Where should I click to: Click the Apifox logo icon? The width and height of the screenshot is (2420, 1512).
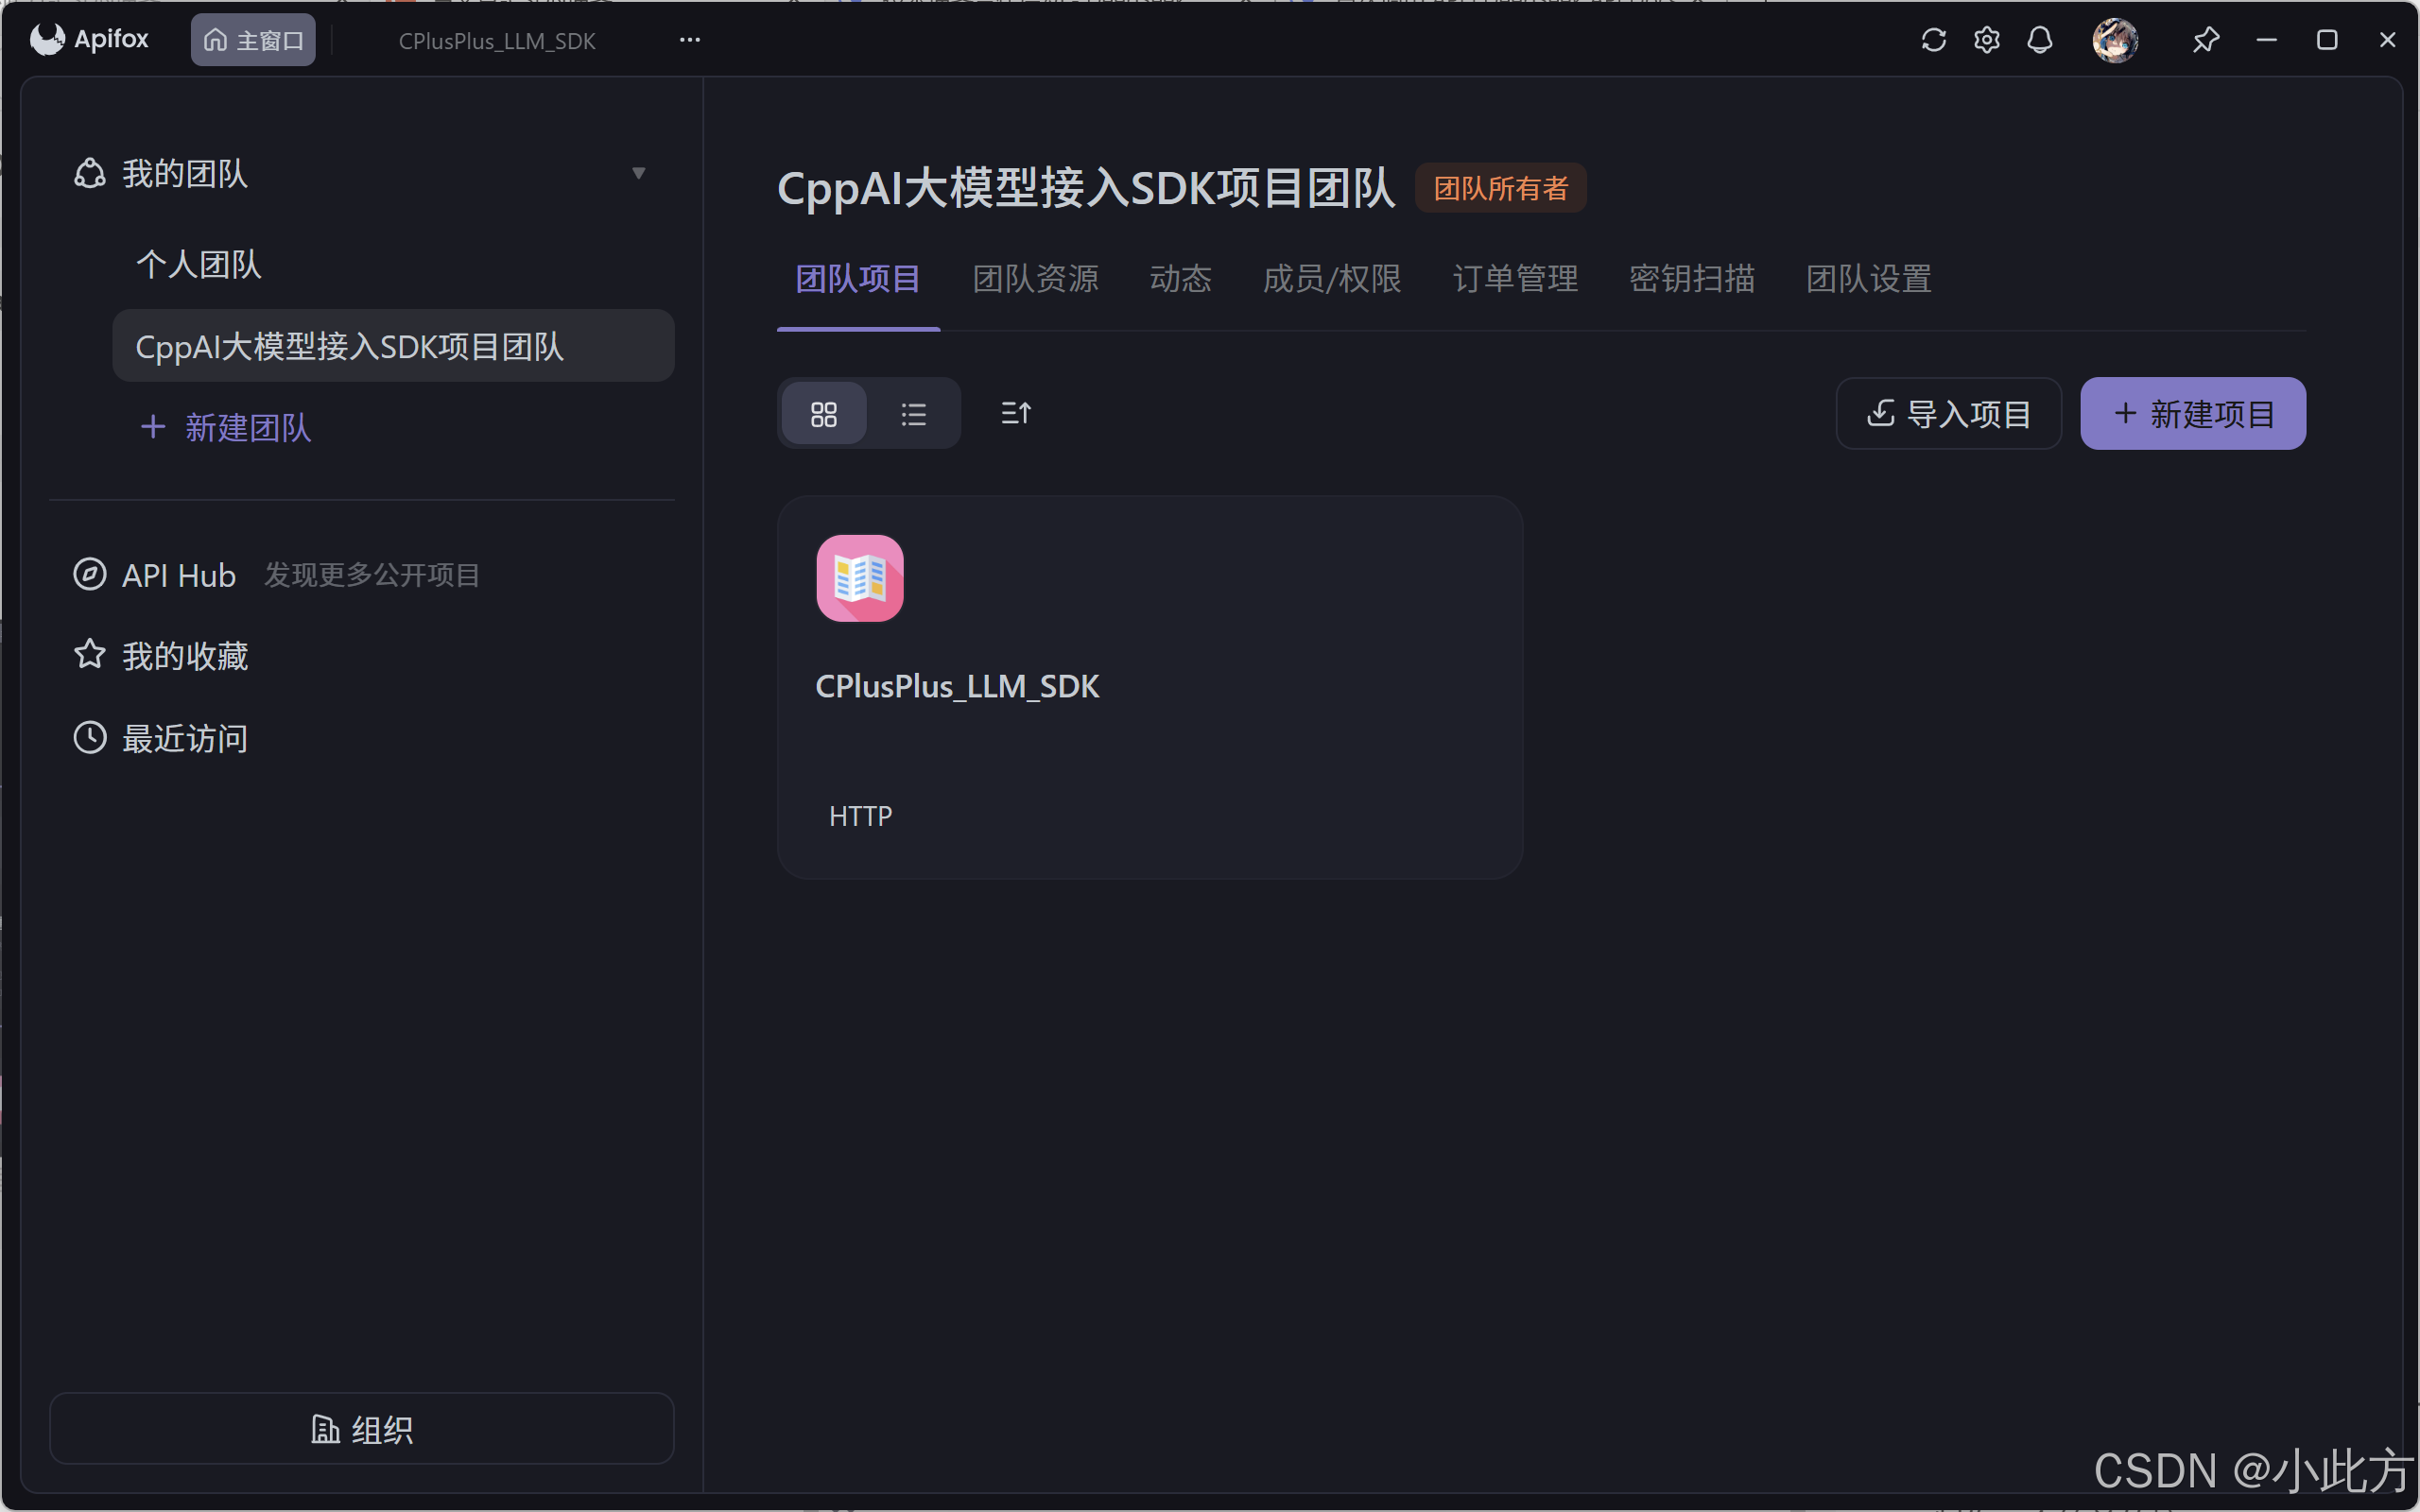[x=47, y=39]
